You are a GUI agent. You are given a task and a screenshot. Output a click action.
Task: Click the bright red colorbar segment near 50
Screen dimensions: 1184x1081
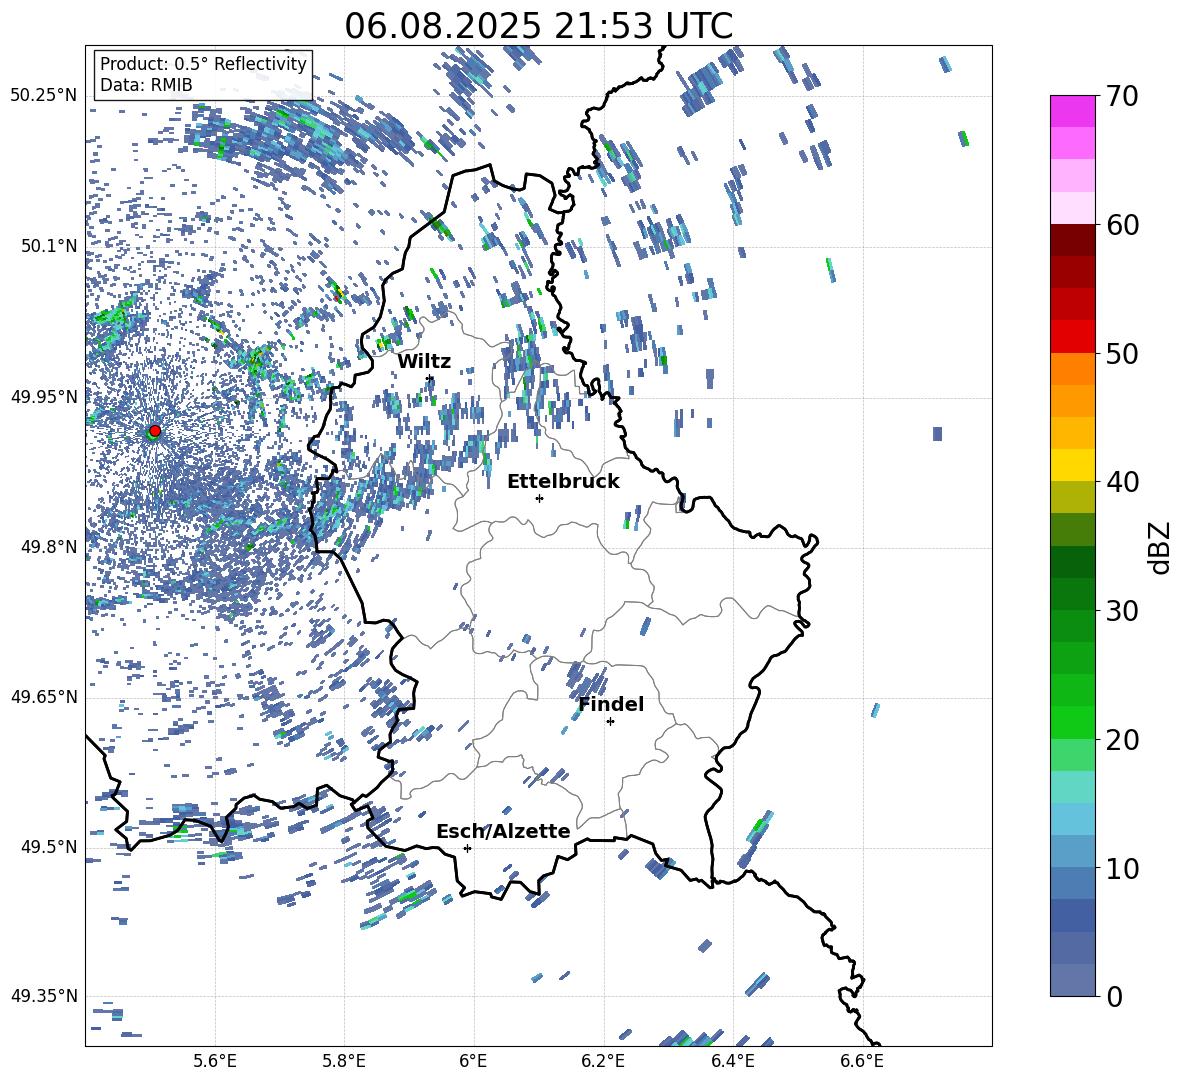pyautogui.click(x=1072, y=337)
